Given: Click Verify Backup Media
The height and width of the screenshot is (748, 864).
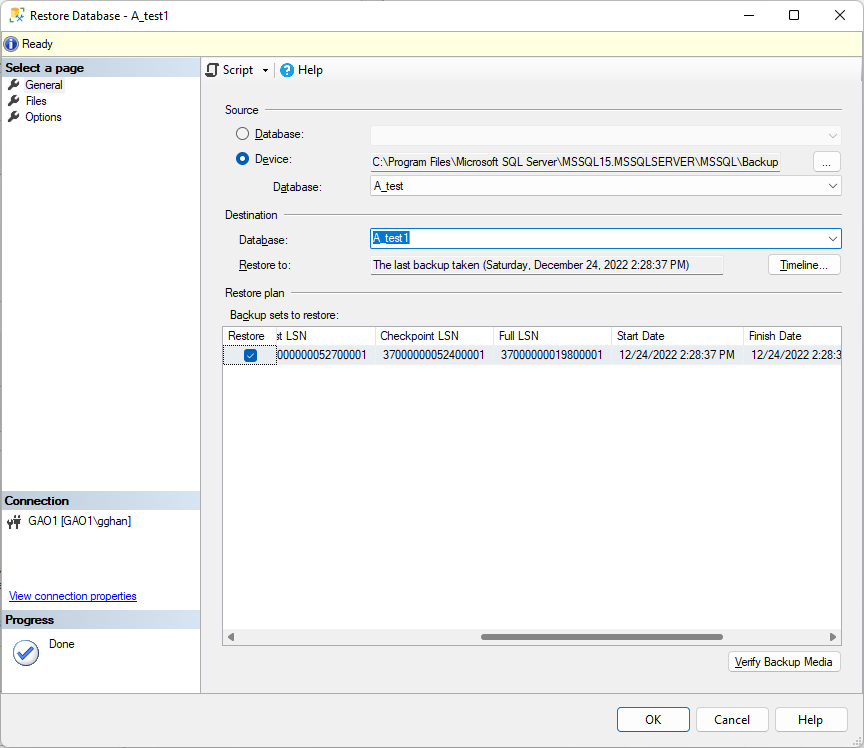Looking at the screenshot, I should tap(784, 661).
